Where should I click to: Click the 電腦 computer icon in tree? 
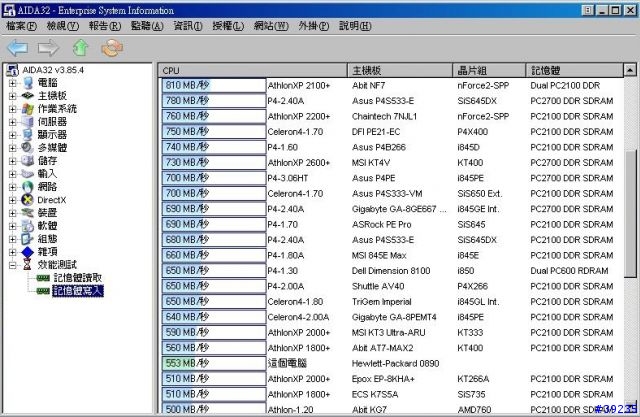tap(28, 83)
